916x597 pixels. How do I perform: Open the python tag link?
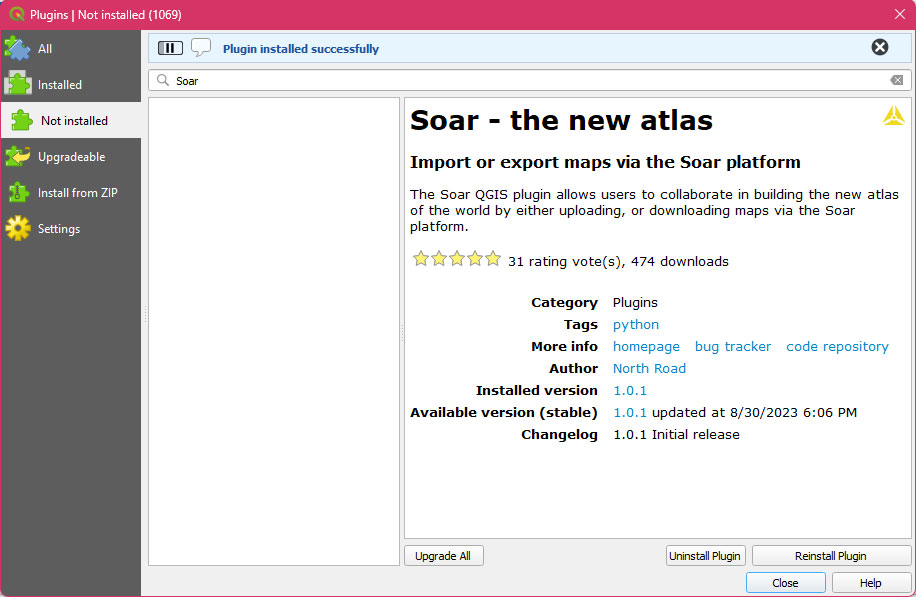636,325
